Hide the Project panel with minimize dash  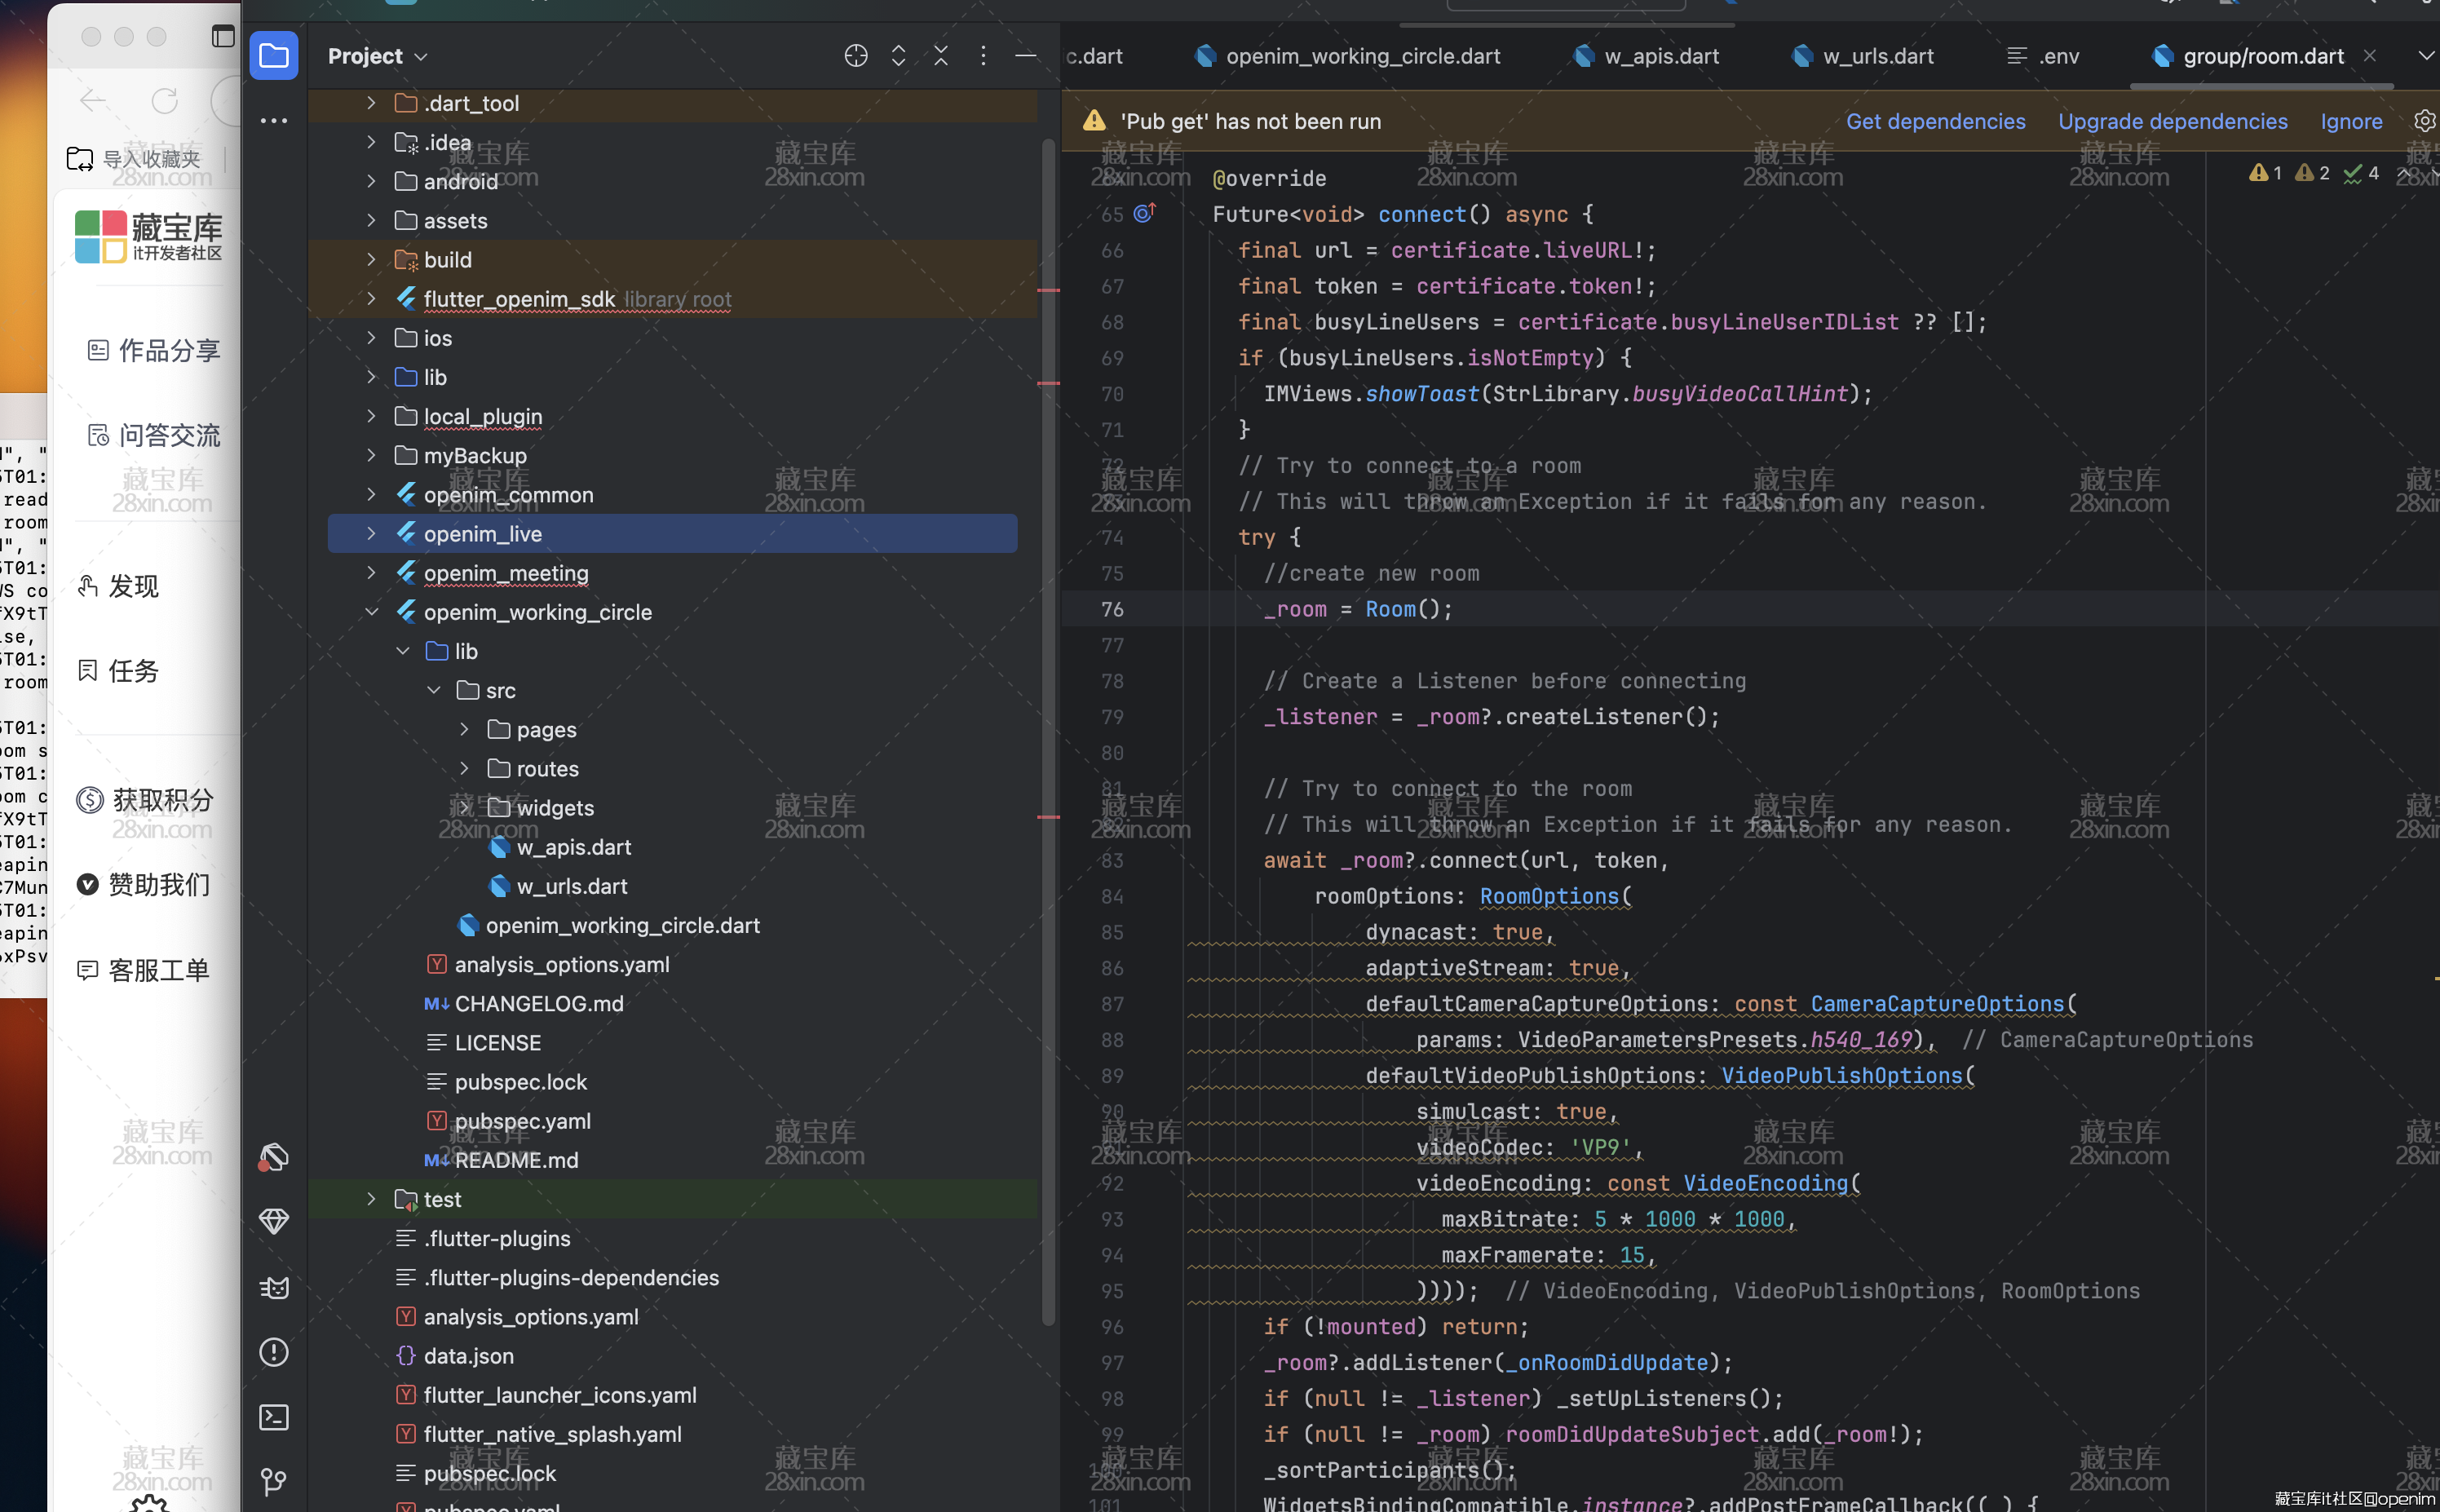pos(1025,56)
